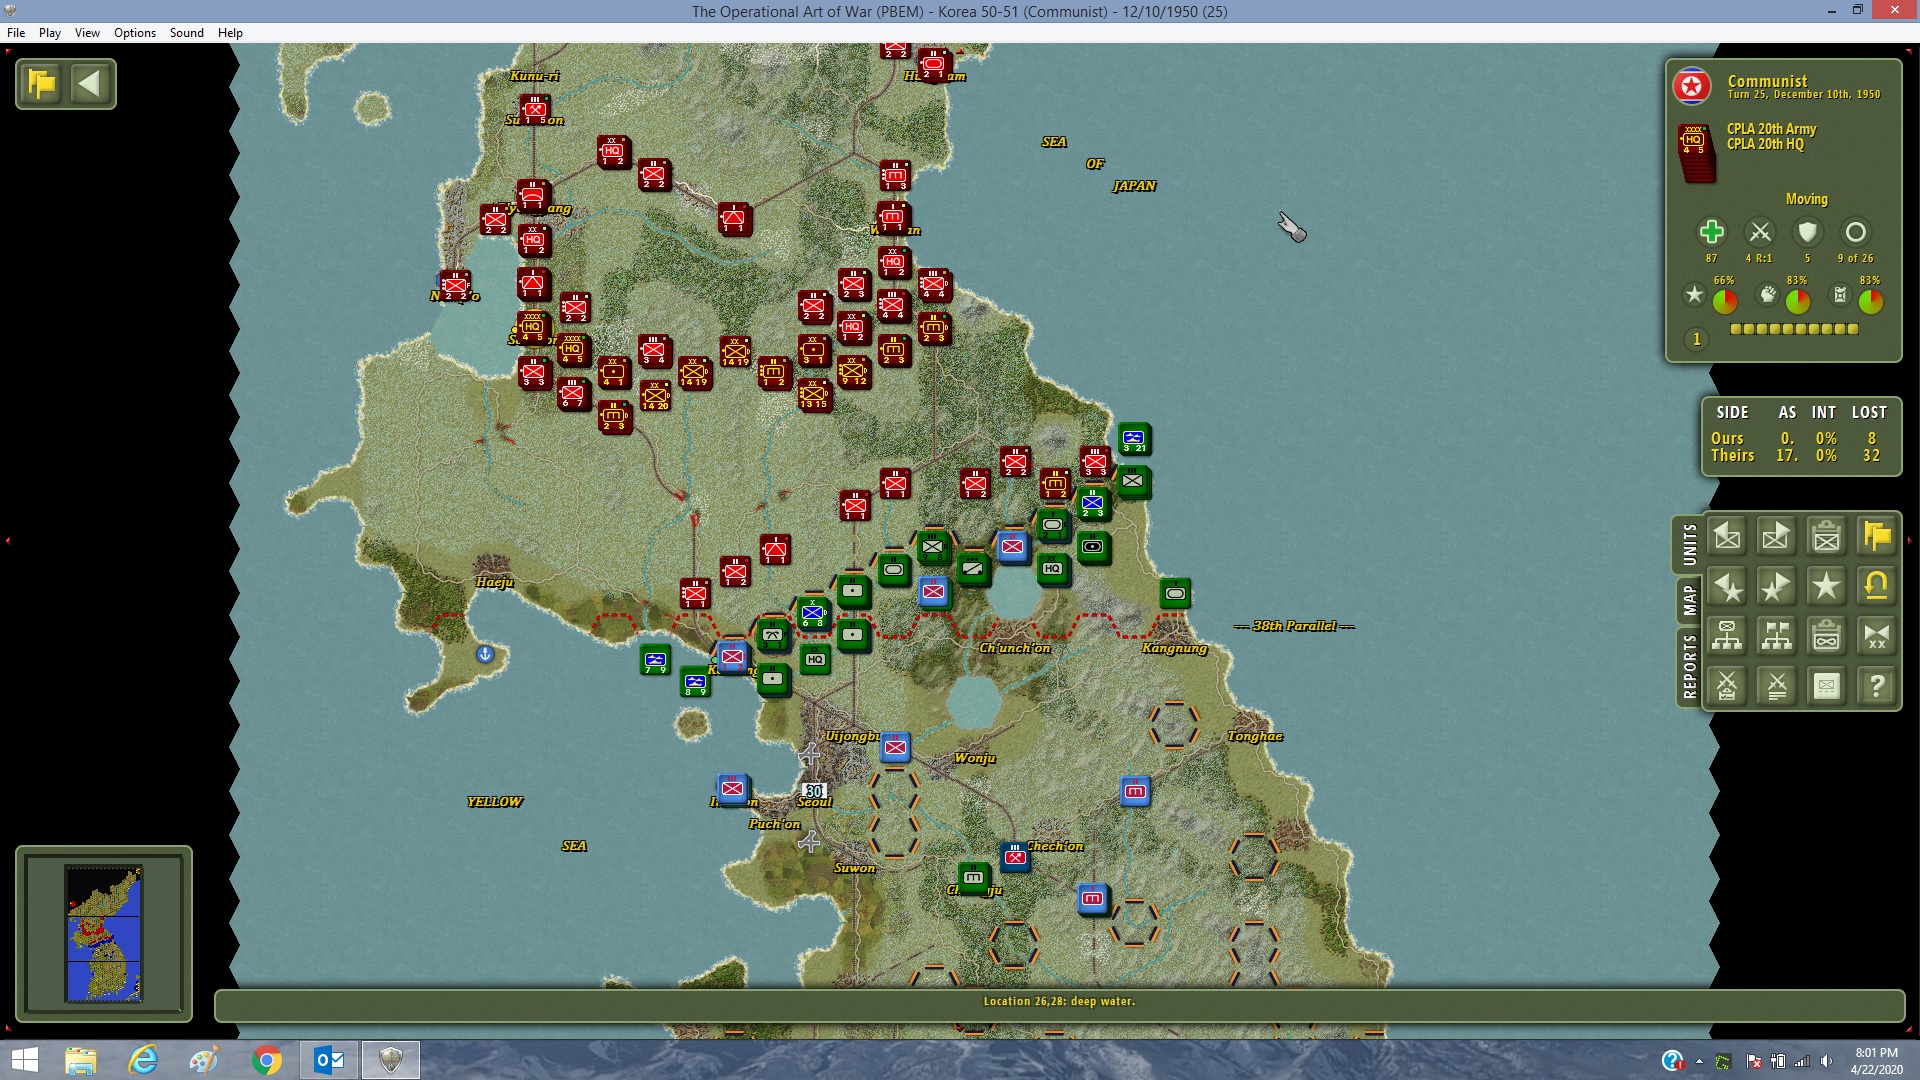Open the crossed-swords checklist icon
Viewport: 1920px width, 1080px height.
[x=1727, y=687]
